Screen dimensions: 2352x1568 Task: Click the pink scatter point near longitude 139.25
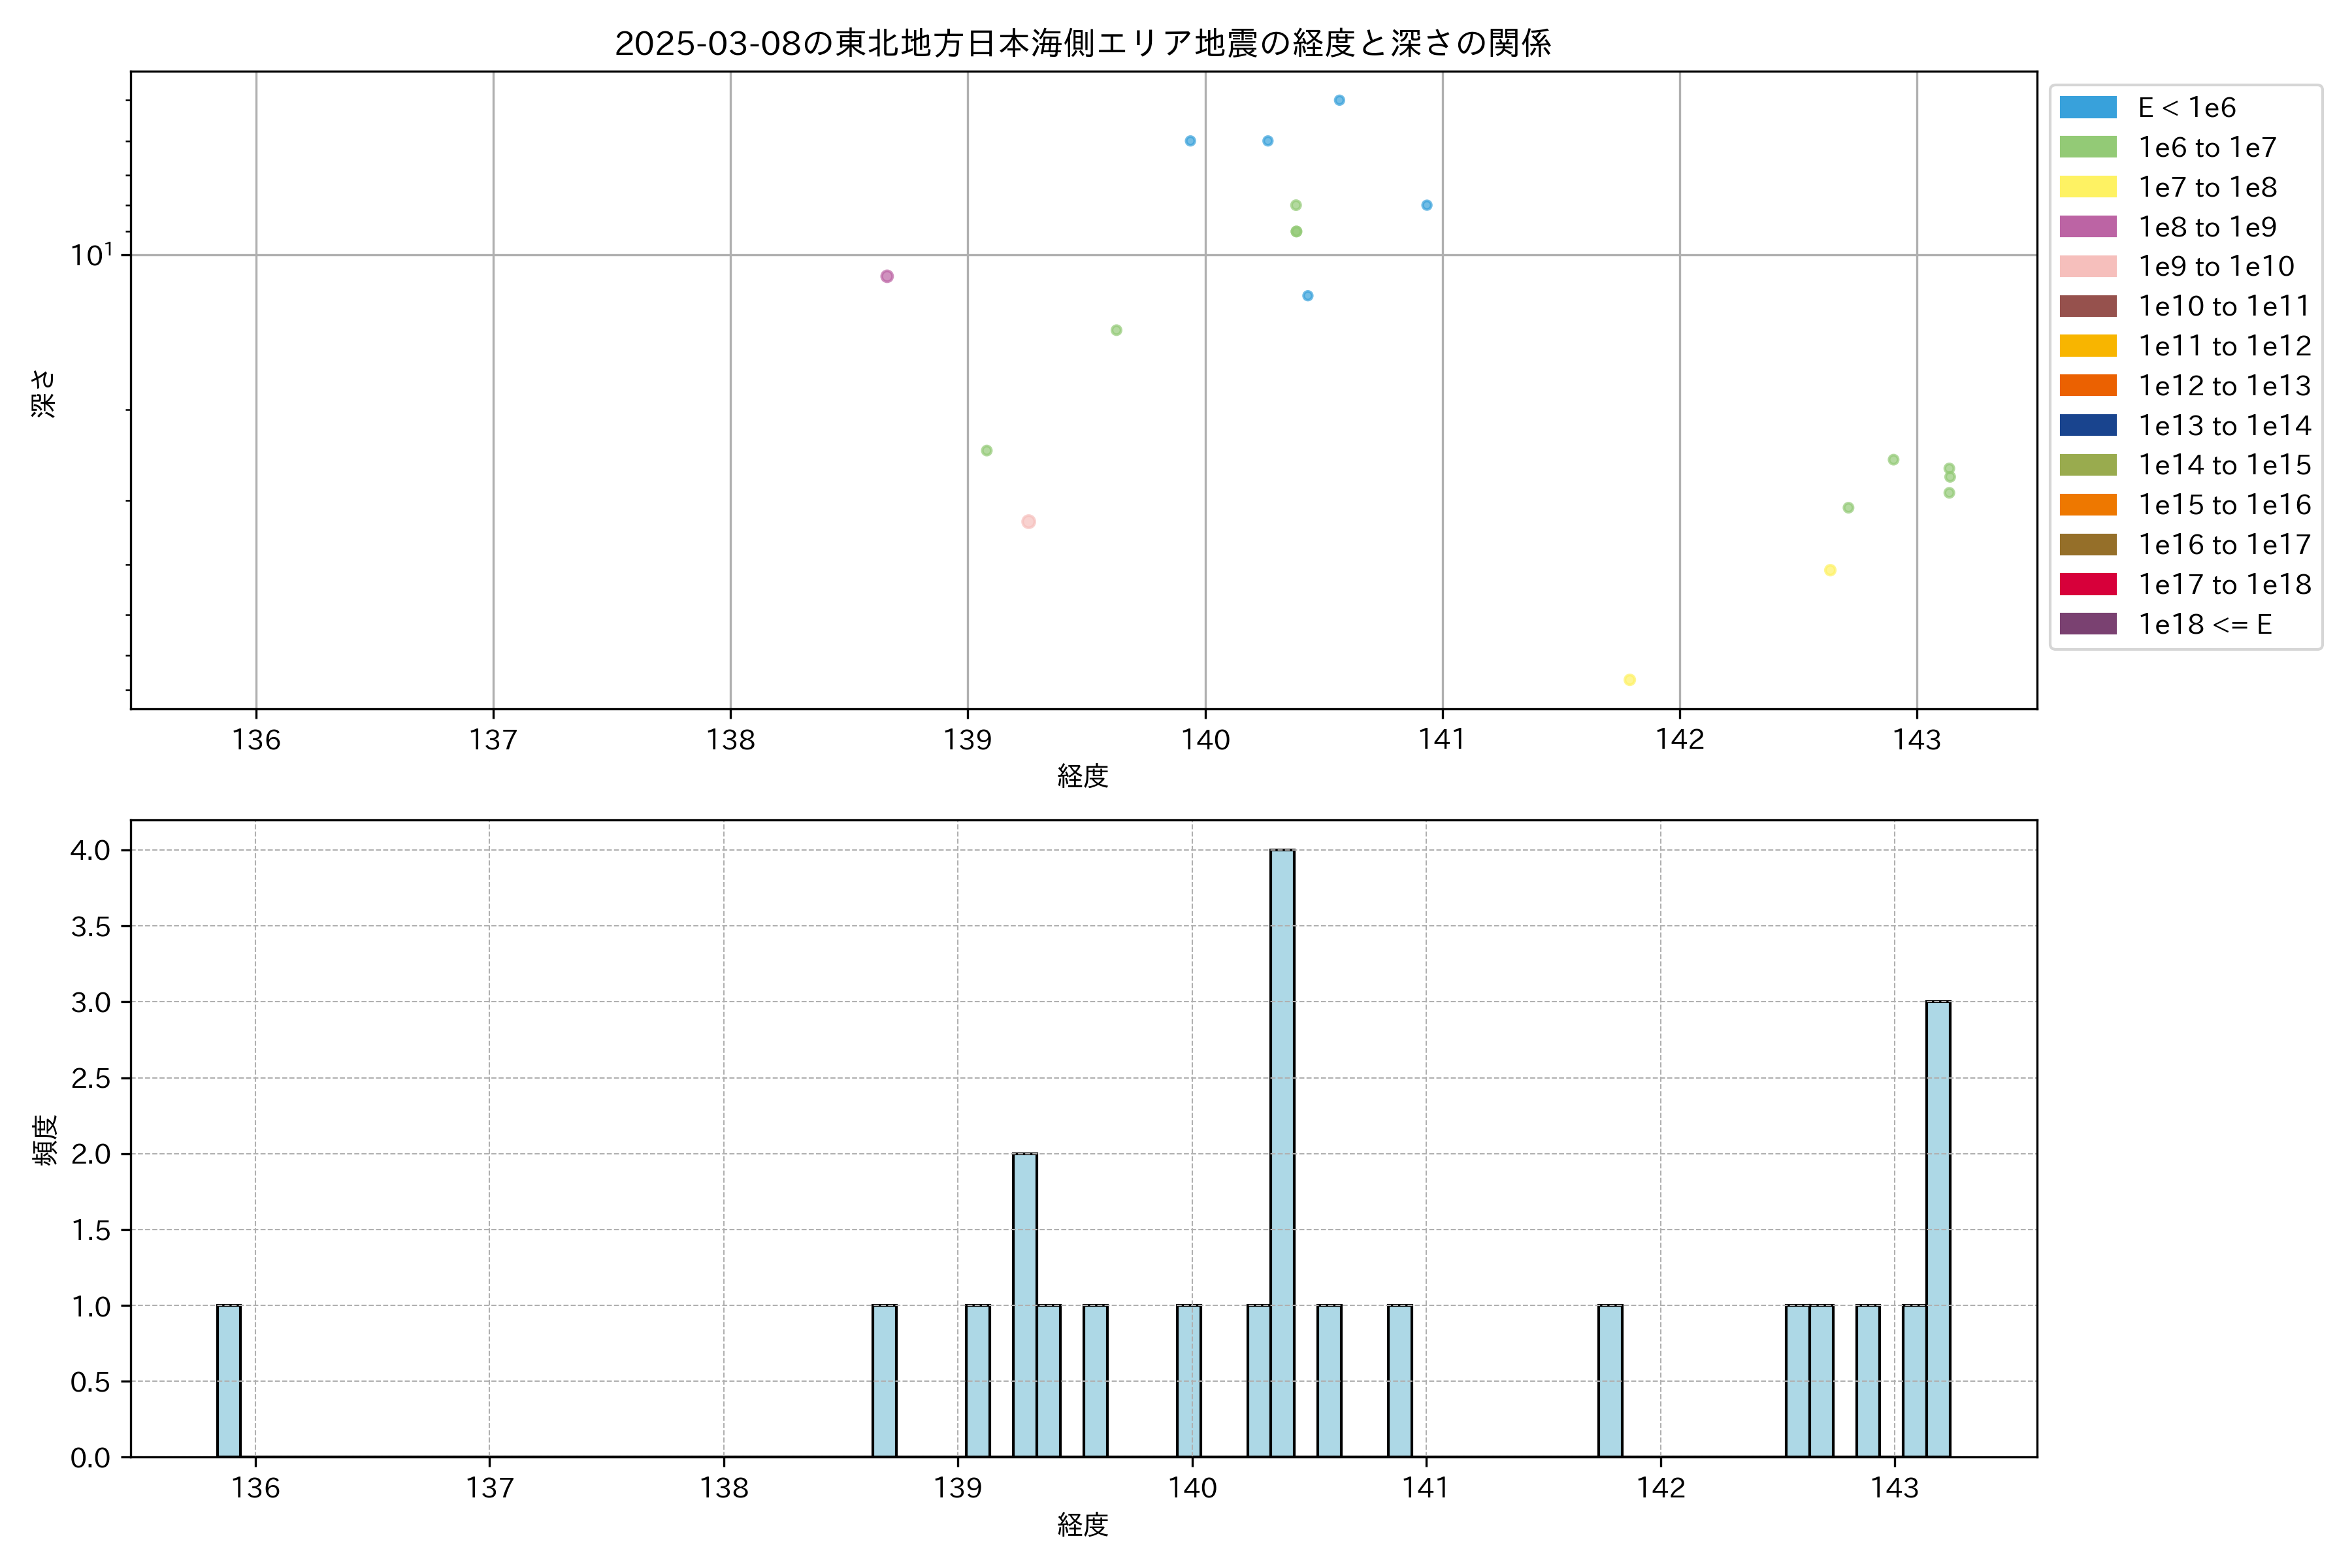pos(1028,522)
